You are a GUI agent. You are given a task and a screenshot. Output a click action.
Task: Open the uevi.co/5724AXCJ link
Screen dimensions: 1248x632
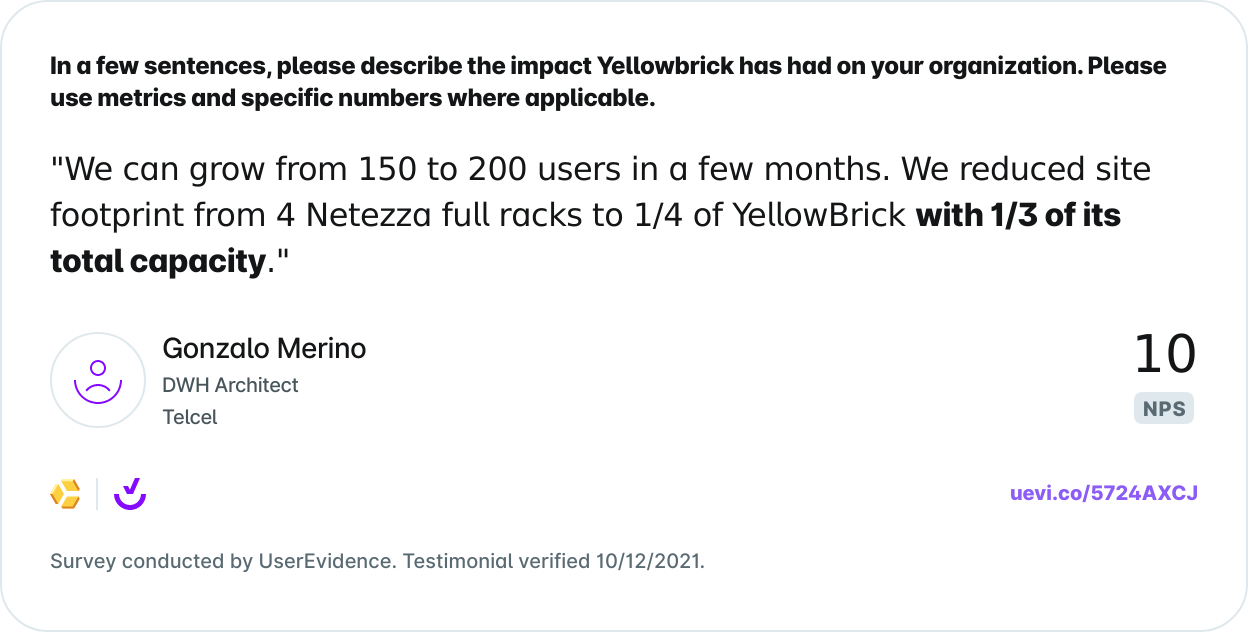point(1104,493)
